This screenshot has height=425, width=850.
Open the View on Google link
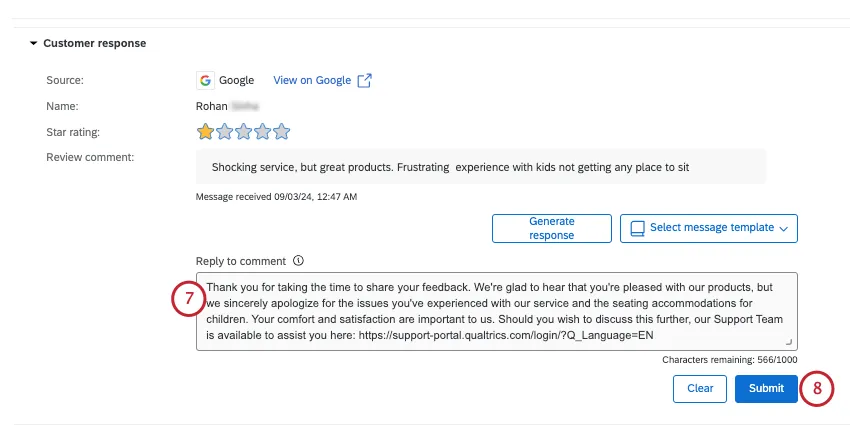point(313,80)
